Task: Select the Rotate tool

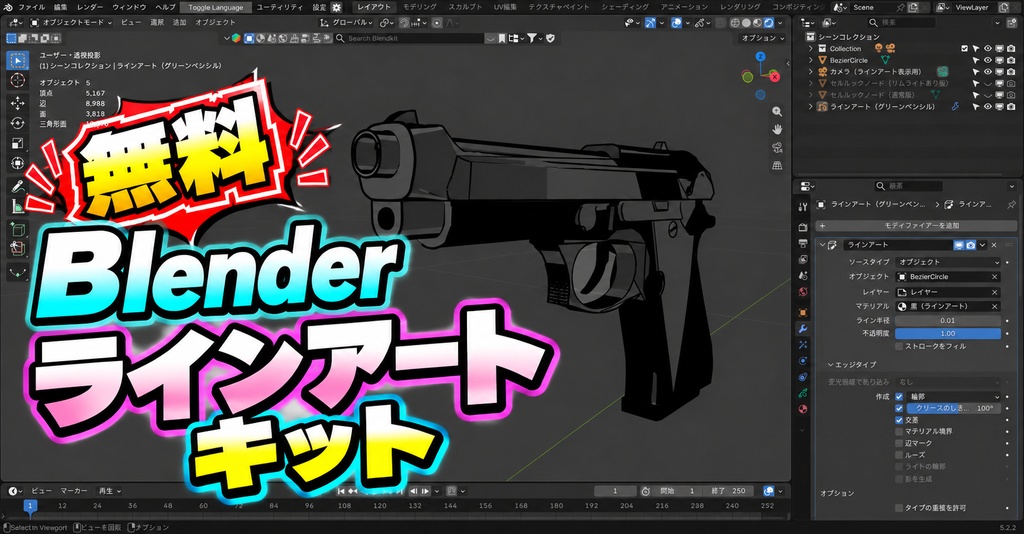Action: (x=18, y=123)
